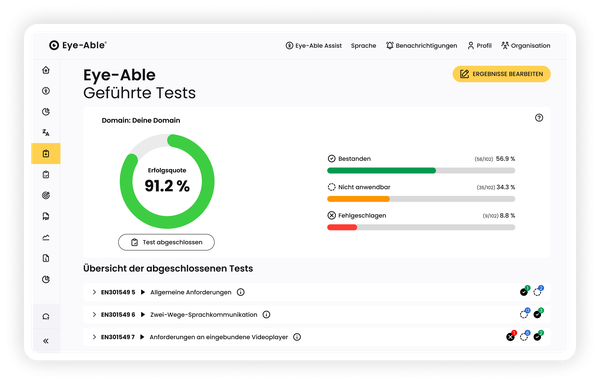600x383 pixels.
Task: Click the accessibility person icon in the sidebar
Action: click(46, 91)
